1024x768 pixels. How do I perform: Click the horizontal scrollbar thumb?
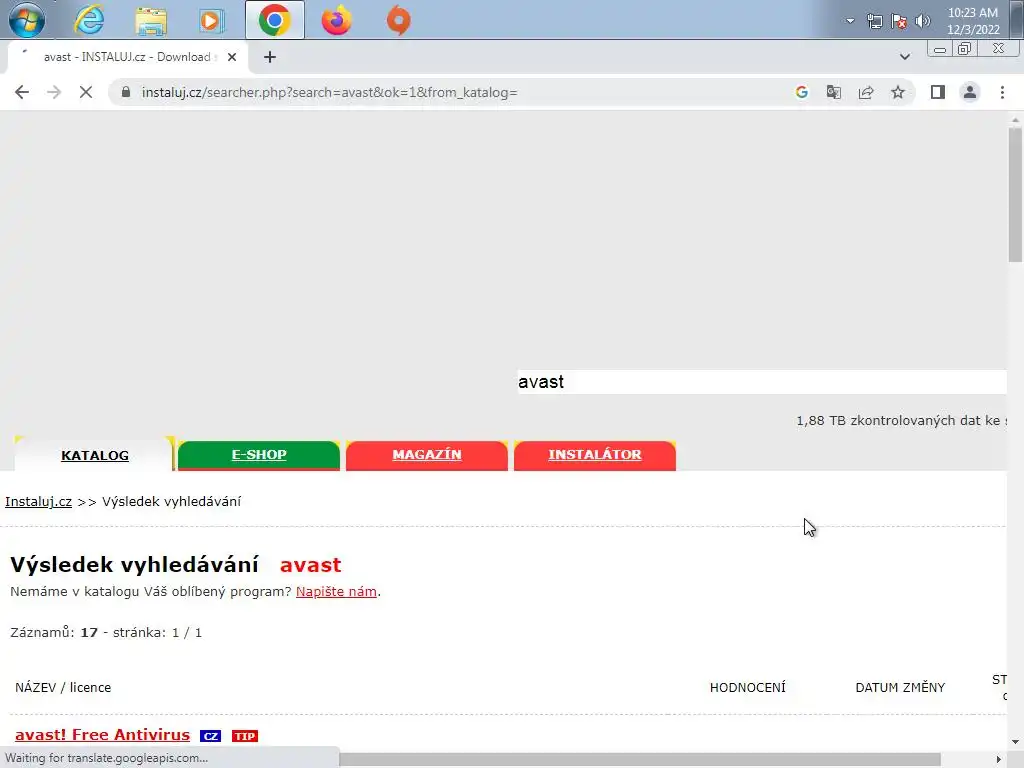[639, 759]
